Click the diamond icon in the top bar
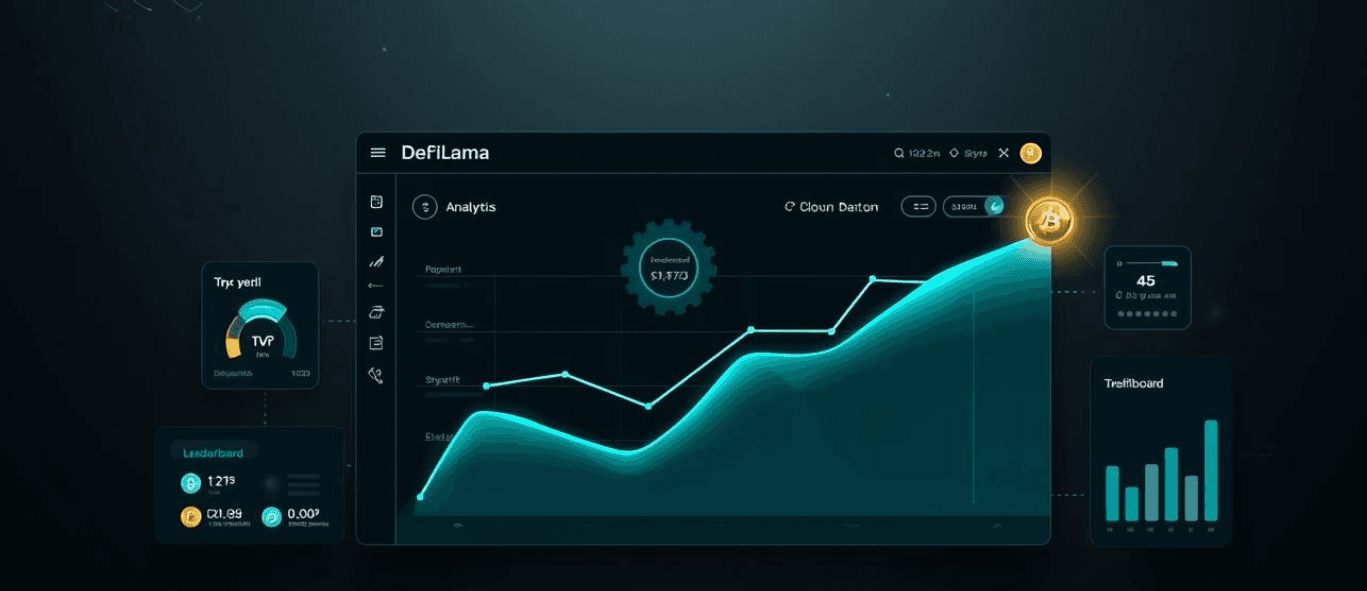 tap(955, 153)
